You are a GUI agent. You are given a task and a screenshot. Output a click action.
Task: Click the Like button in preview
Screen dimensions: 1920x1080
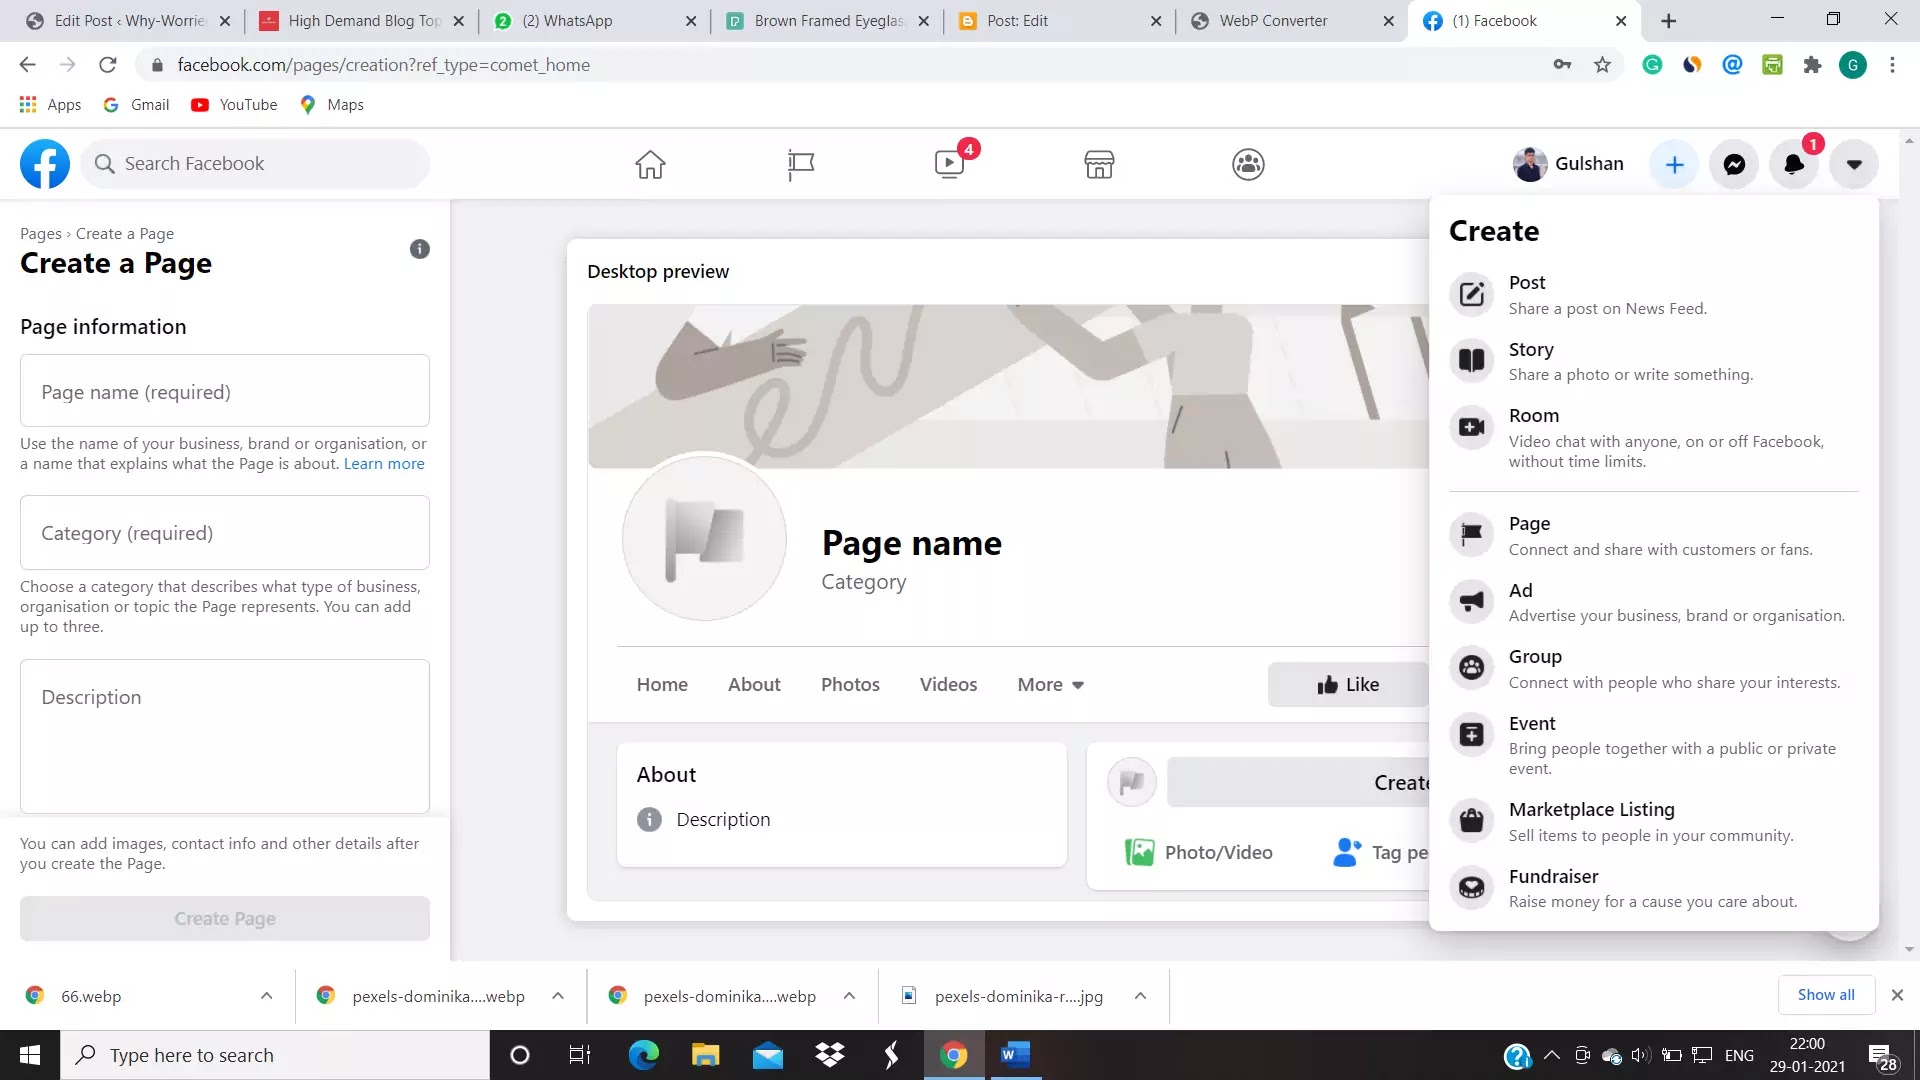(x=1348, y=685)
